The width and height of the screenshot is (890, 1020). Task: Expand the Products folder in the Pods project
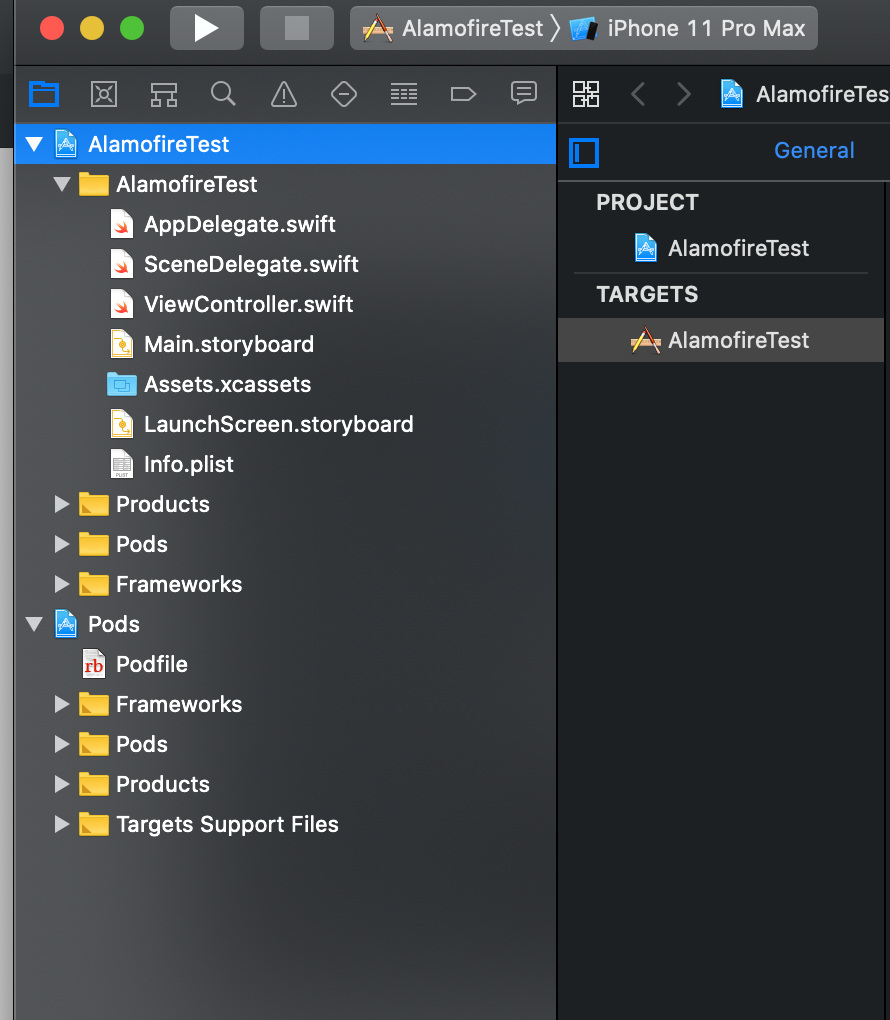pos(62,784)
